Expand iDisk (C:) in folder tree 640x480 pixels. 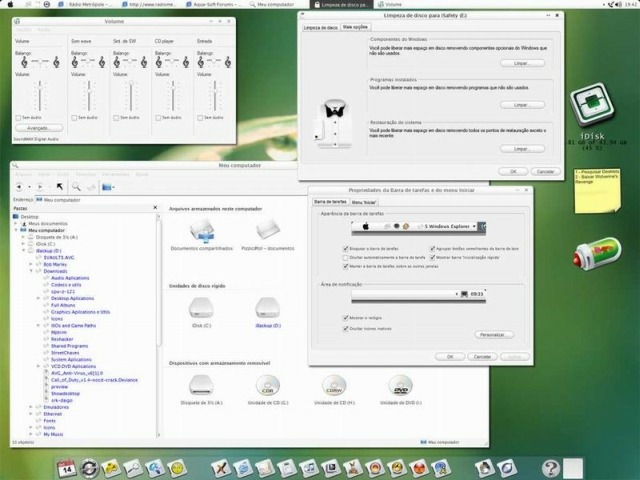click(23, 244)
